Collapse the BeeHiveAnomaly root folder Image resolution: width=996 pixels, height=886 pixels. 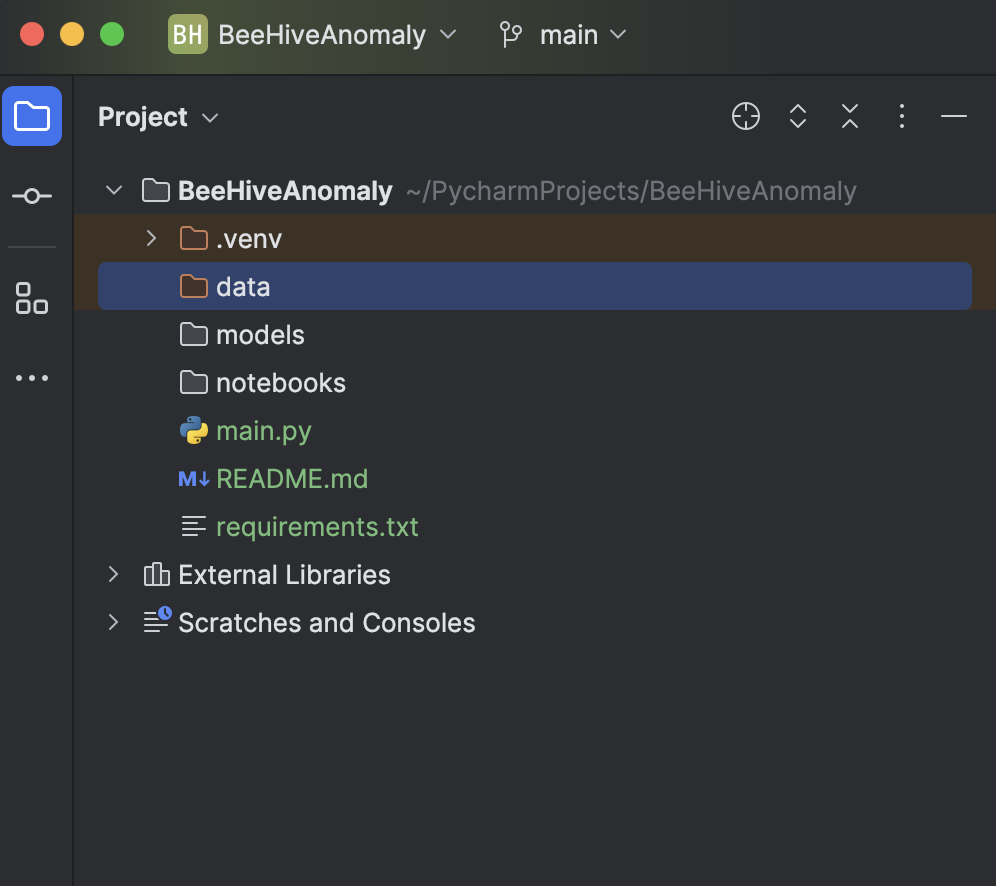(x=114, y=191)
